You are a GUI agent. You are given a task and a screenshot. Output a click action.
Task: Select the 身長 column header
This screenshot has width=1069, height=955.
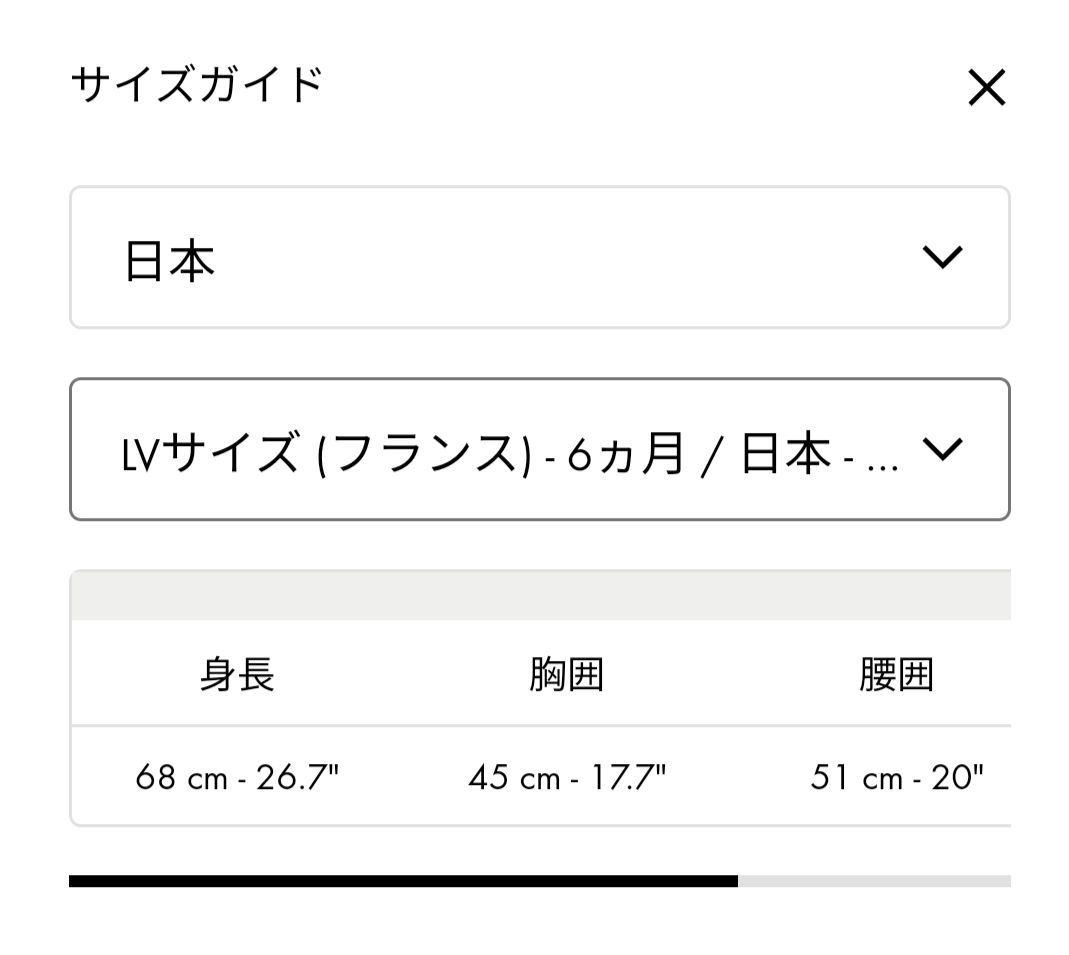click(237, 675)
